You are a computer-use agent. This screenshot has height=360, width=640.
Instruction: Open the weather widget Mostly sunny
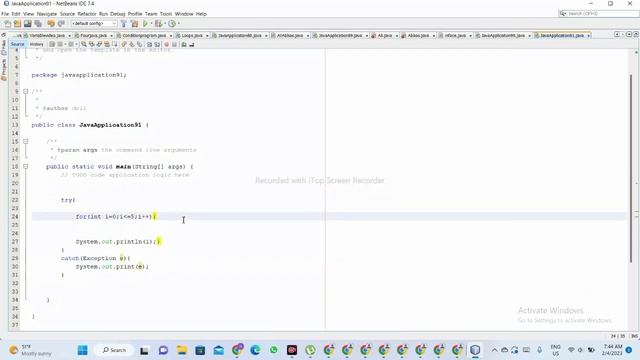pos(31,350)
